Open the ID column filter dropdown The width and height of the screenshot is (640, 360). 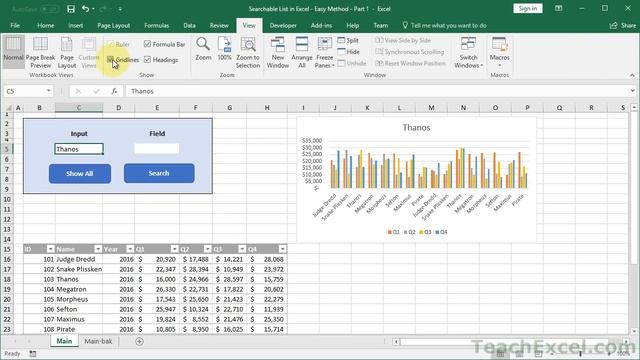coord(50,249)
